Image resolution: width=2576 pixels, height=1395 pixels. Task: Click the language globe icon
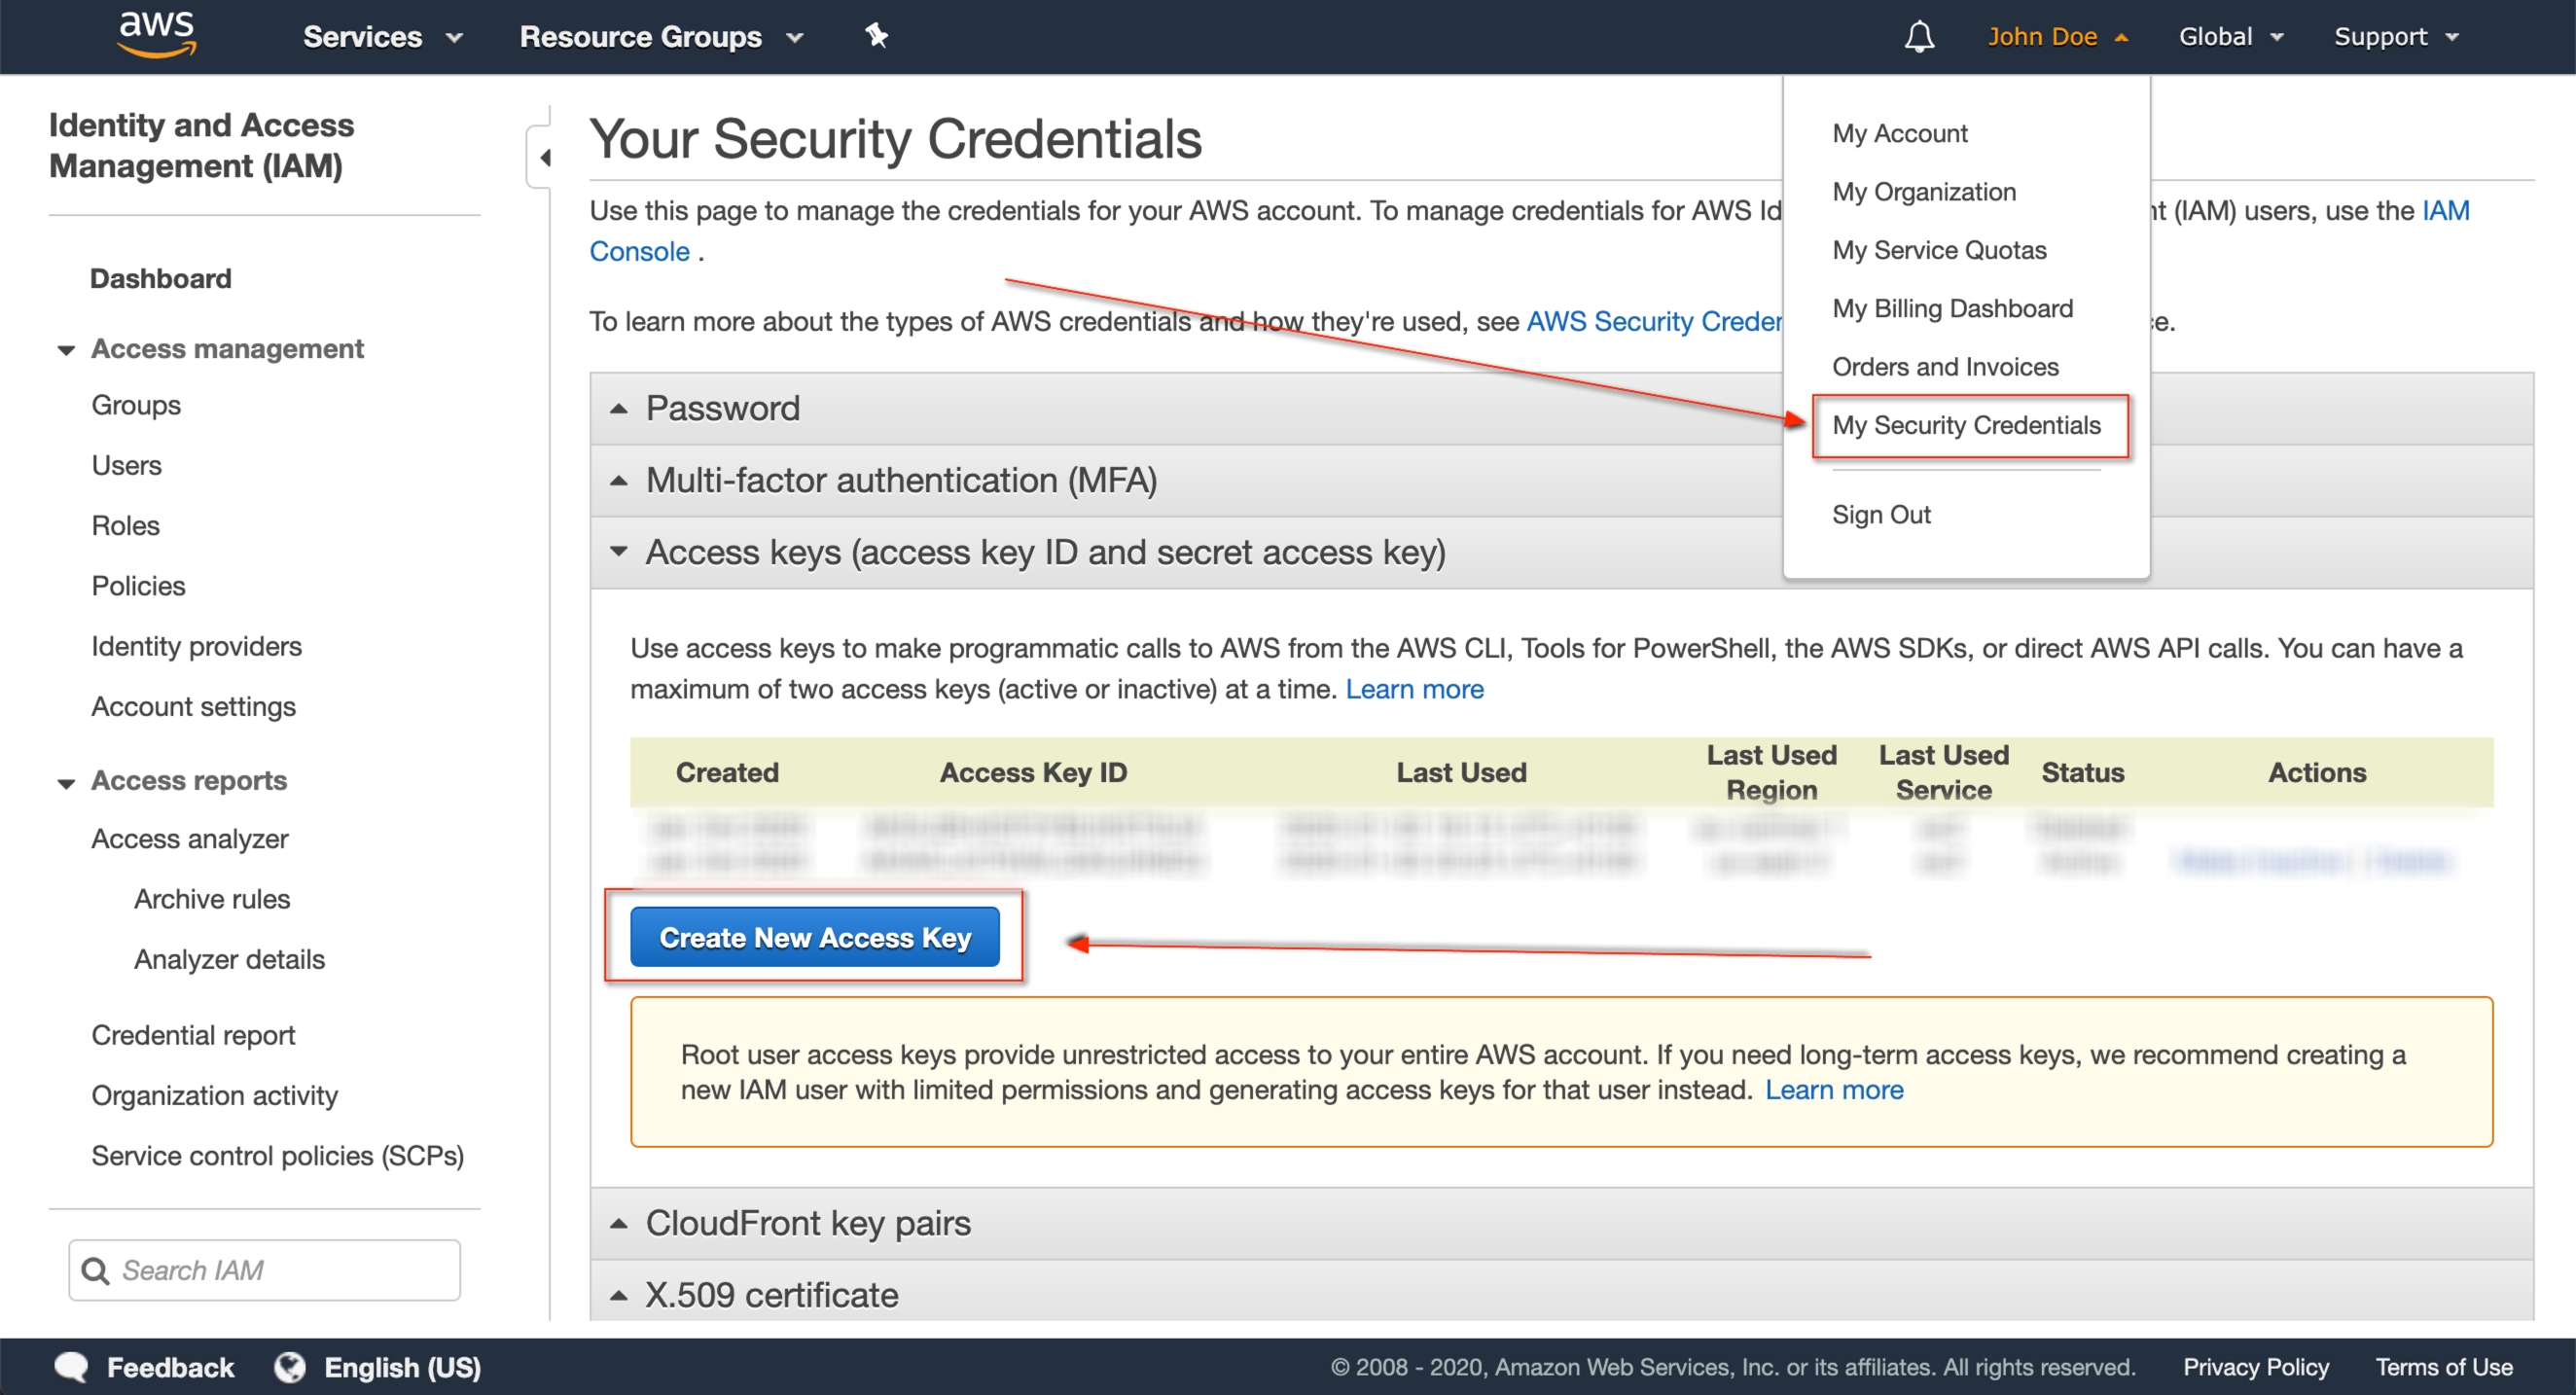point(290,1366)
